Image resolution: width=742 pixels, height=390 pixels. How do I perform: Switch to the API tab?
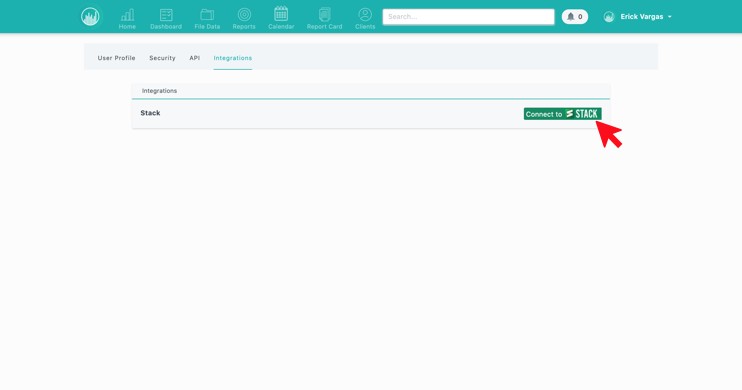(x=194, y=58)
